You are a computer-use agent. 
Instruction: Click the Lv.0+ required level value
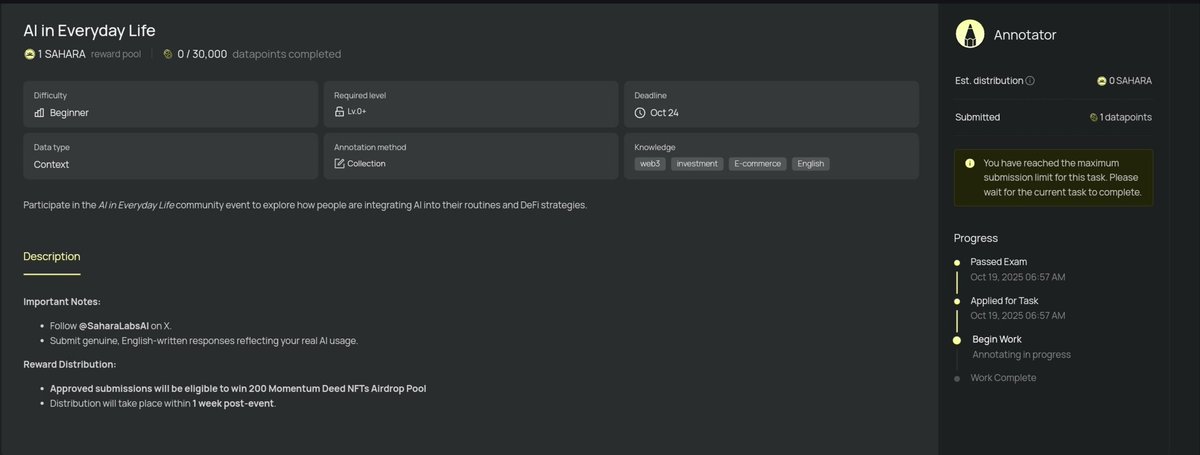359,112
